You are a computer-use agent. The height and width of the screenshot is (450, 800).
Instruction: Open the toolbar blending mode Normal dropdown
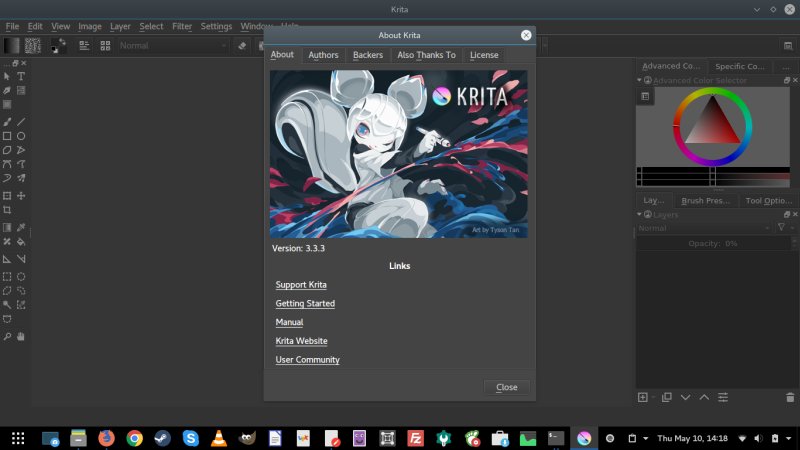pos(173,46)
